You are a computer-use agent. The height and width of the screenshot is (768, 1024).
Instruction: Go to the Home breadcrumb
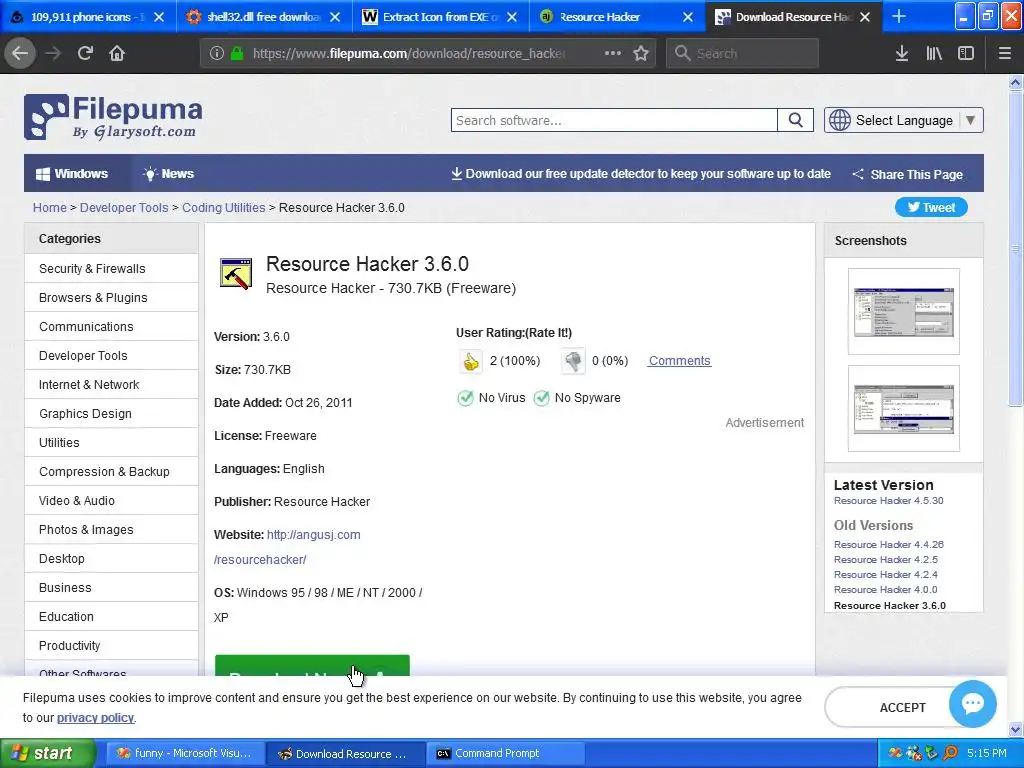(50, 208)
